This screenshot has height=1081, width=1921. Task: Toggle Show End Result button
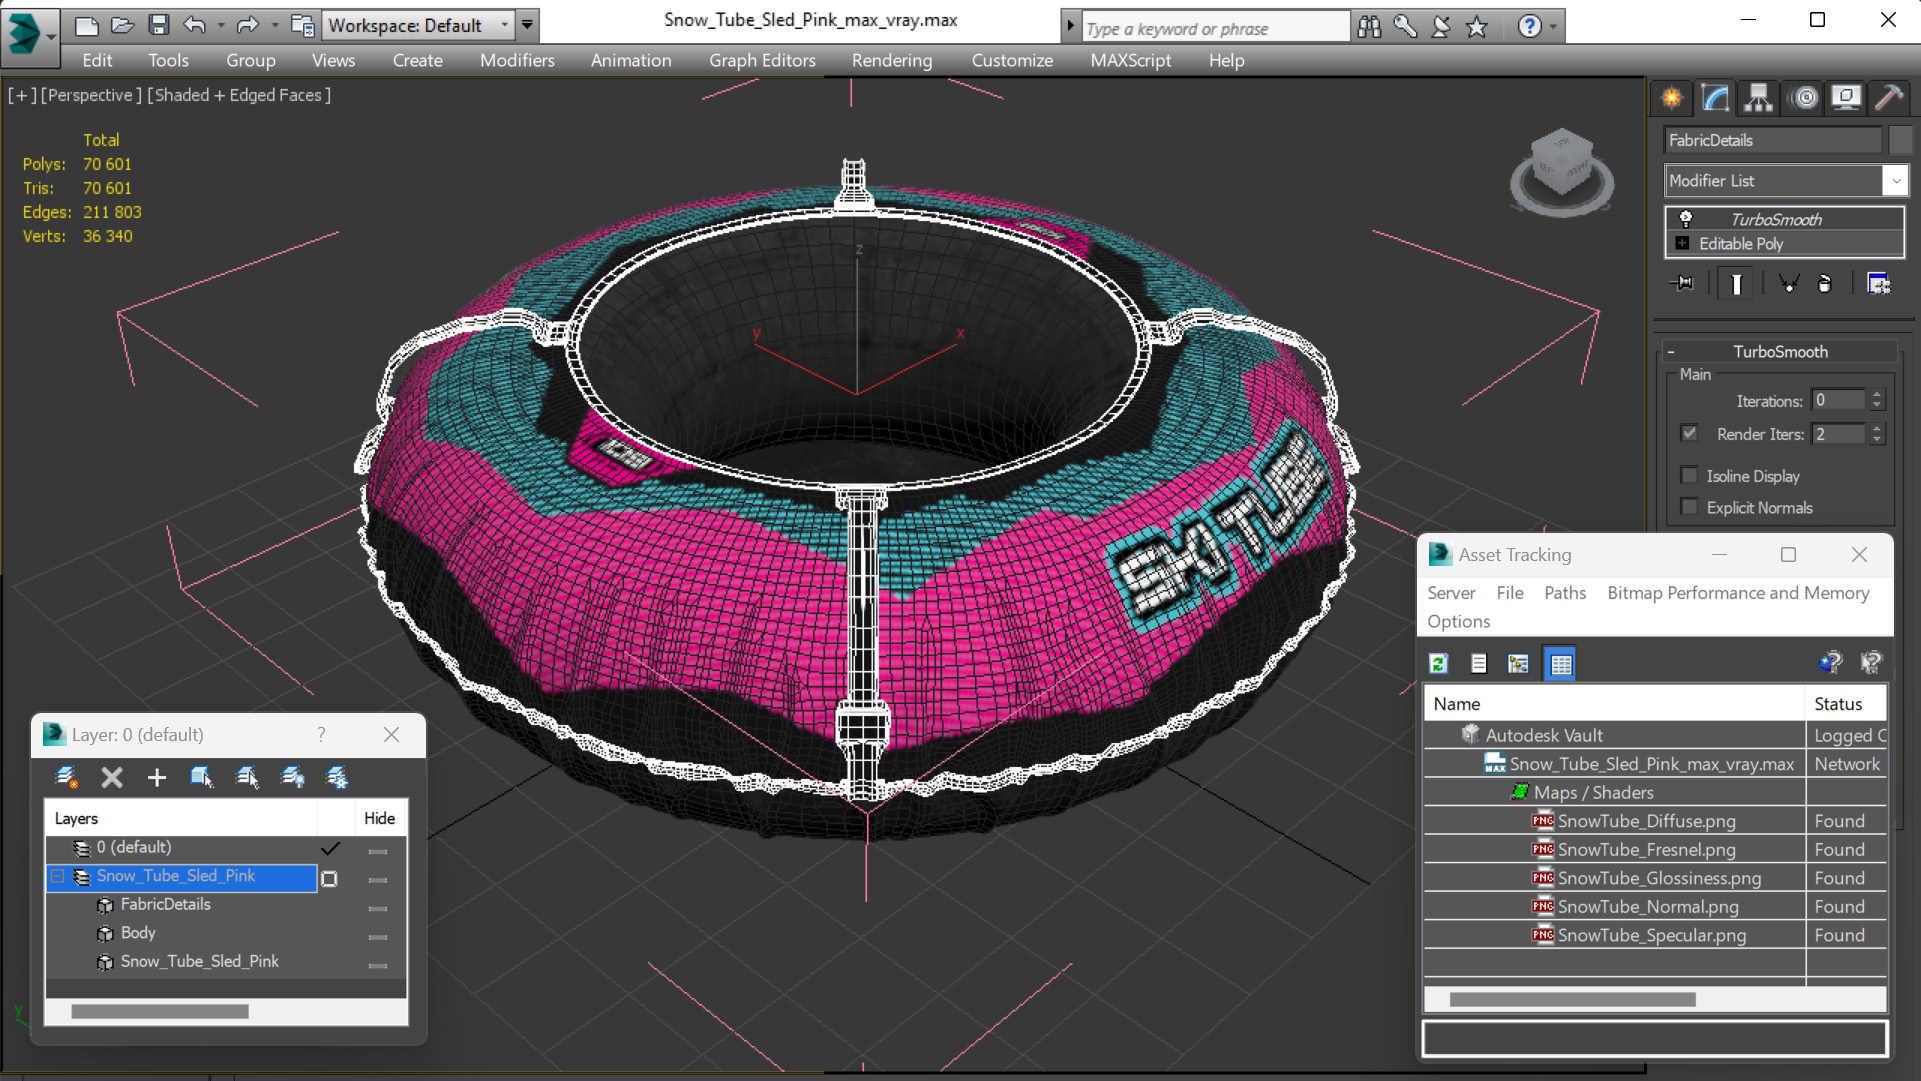[x=1736, y=284]
